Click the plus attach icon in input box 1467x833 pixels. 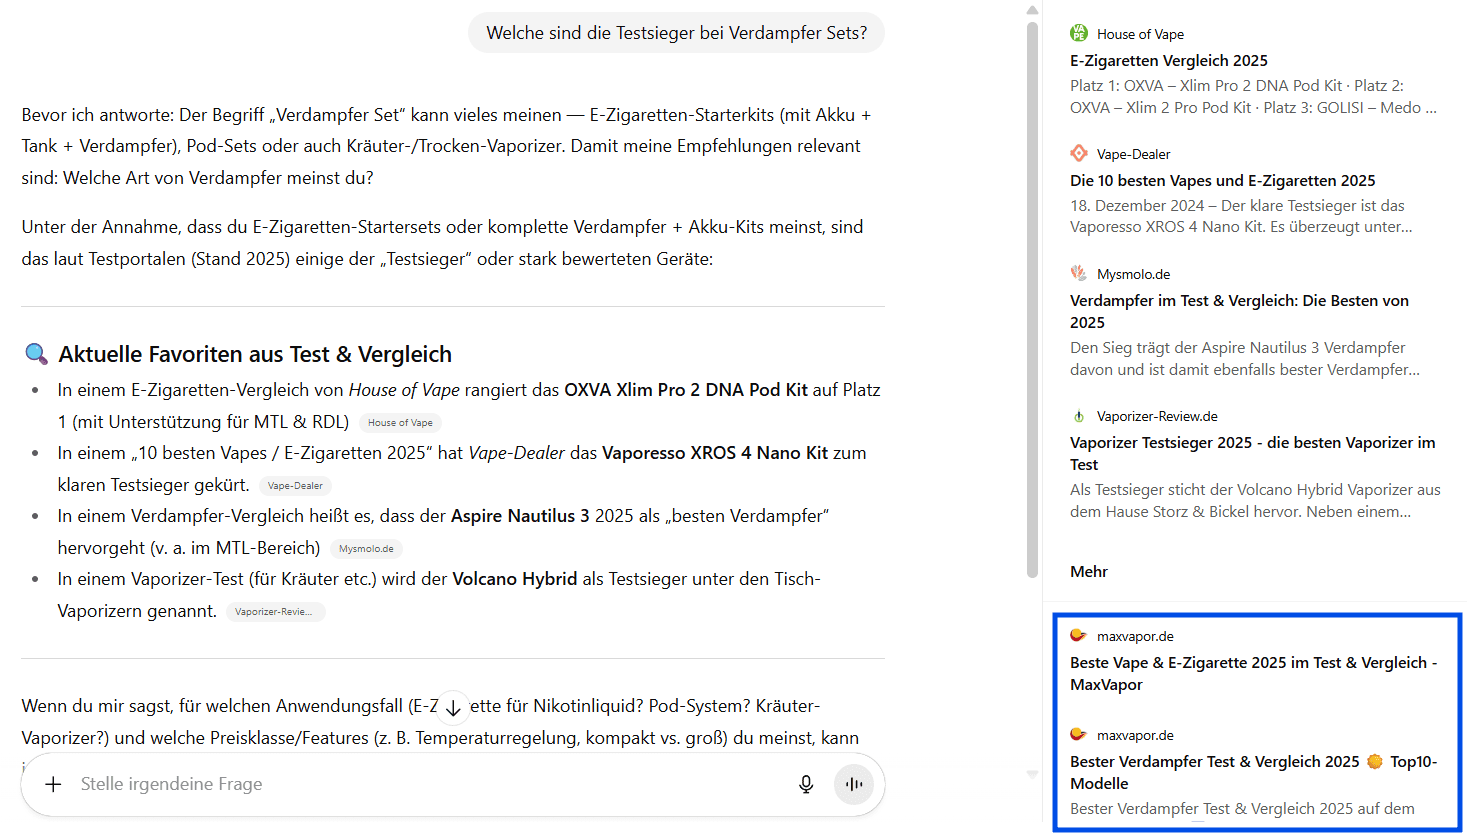click(x=54, y=784)
